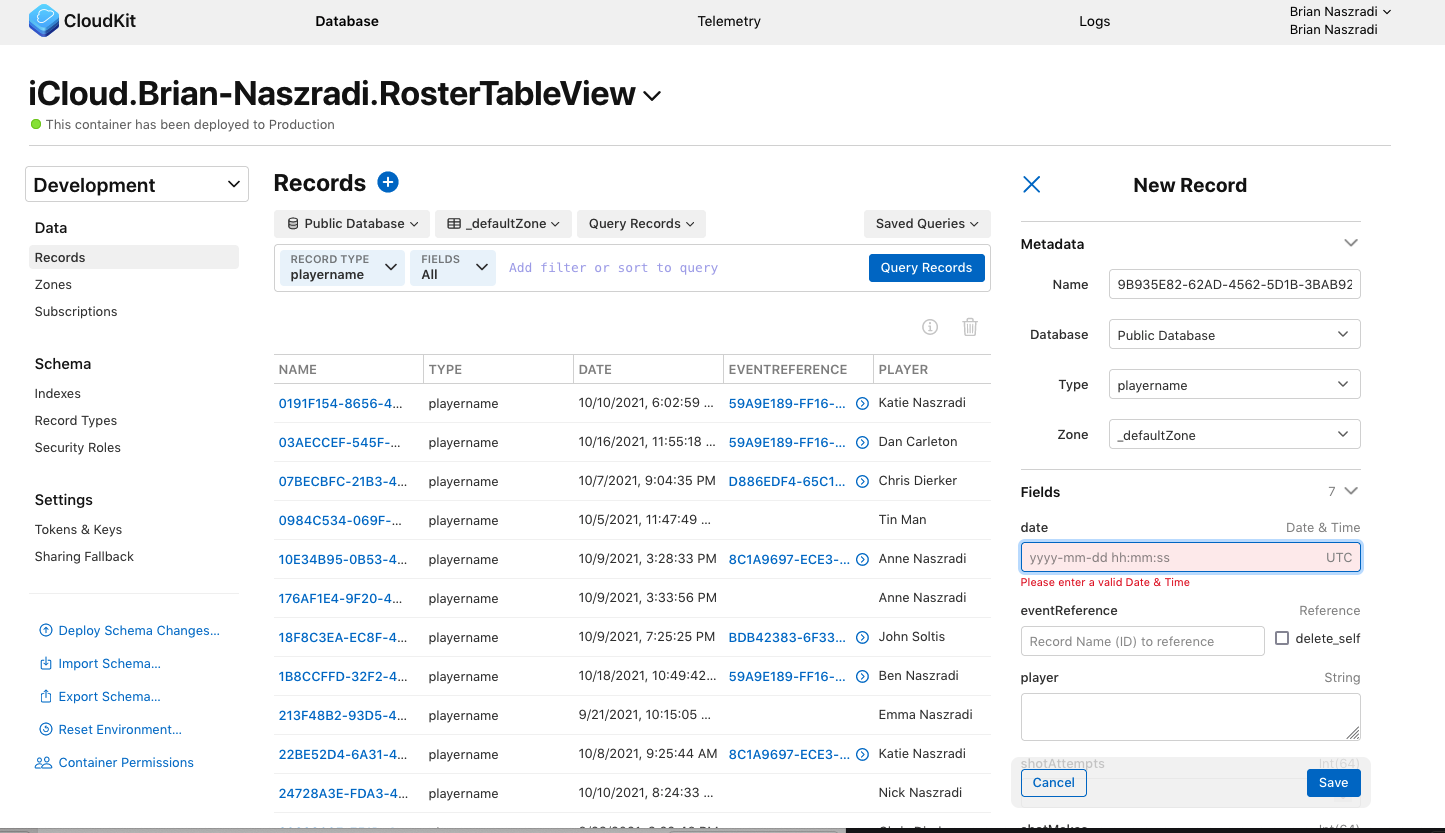Click the record Name input field
This screenshot has width=1445, height=833.
(1235, 284)
